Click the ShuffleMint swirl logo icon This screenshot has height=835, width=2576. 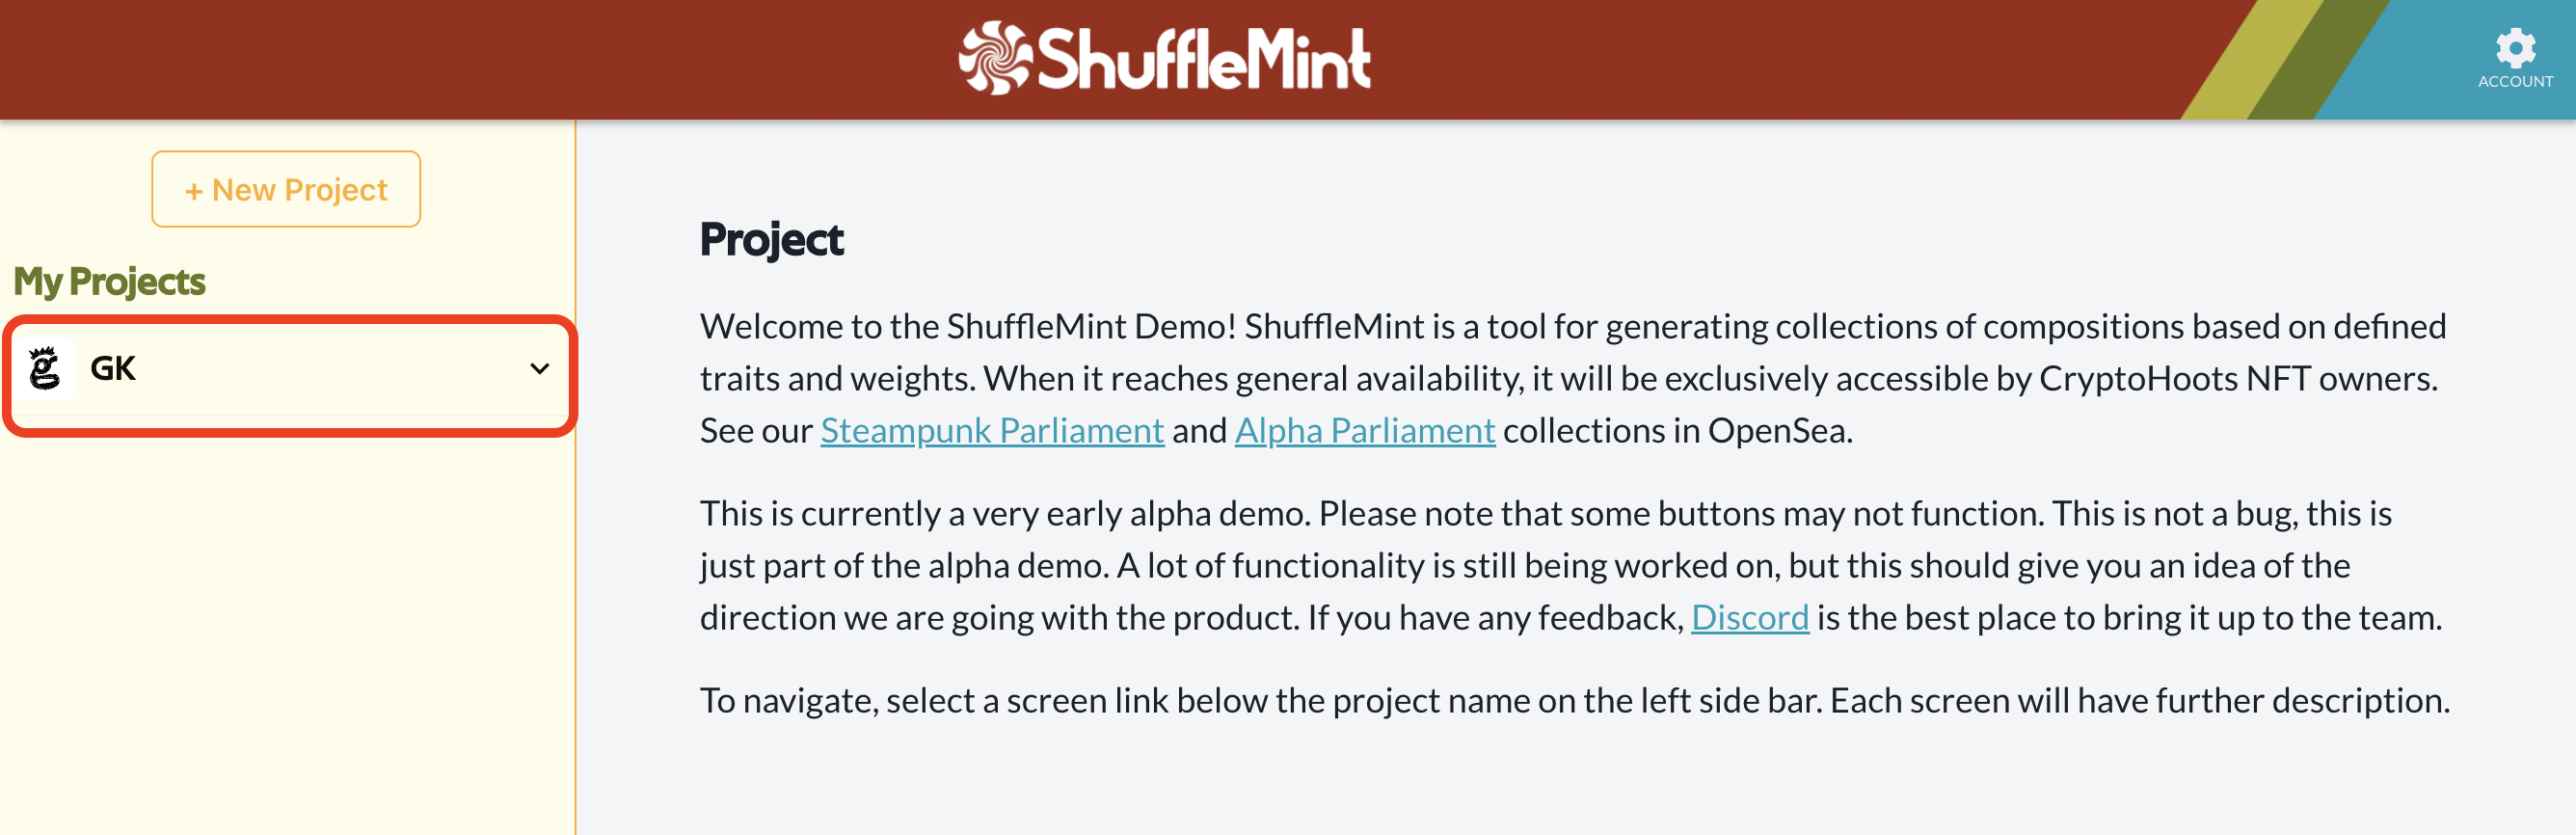pyautogui.click(x=994, y=58)
